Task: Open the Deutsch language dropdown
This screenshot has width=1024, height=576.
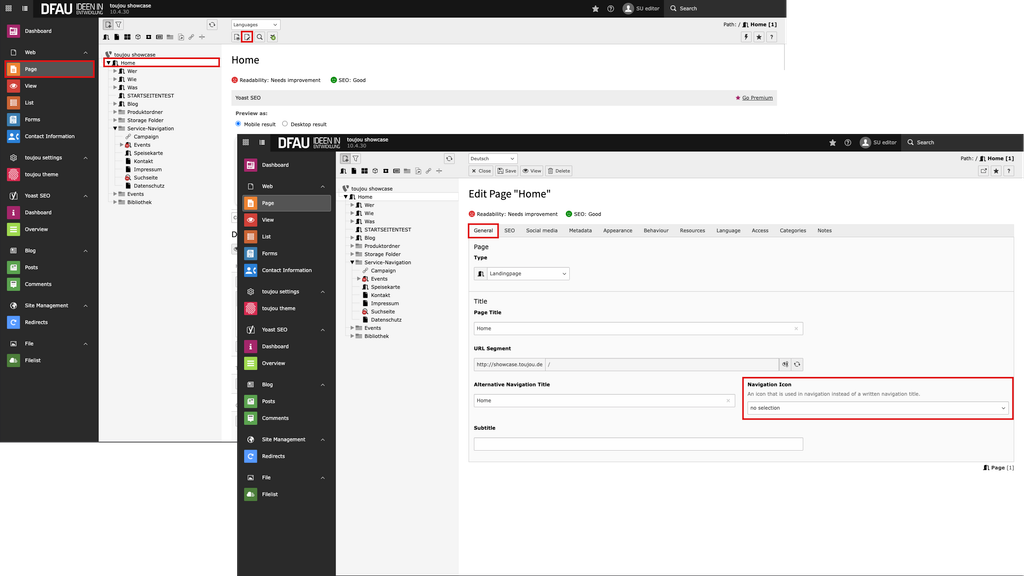Action: pos(492,158)
